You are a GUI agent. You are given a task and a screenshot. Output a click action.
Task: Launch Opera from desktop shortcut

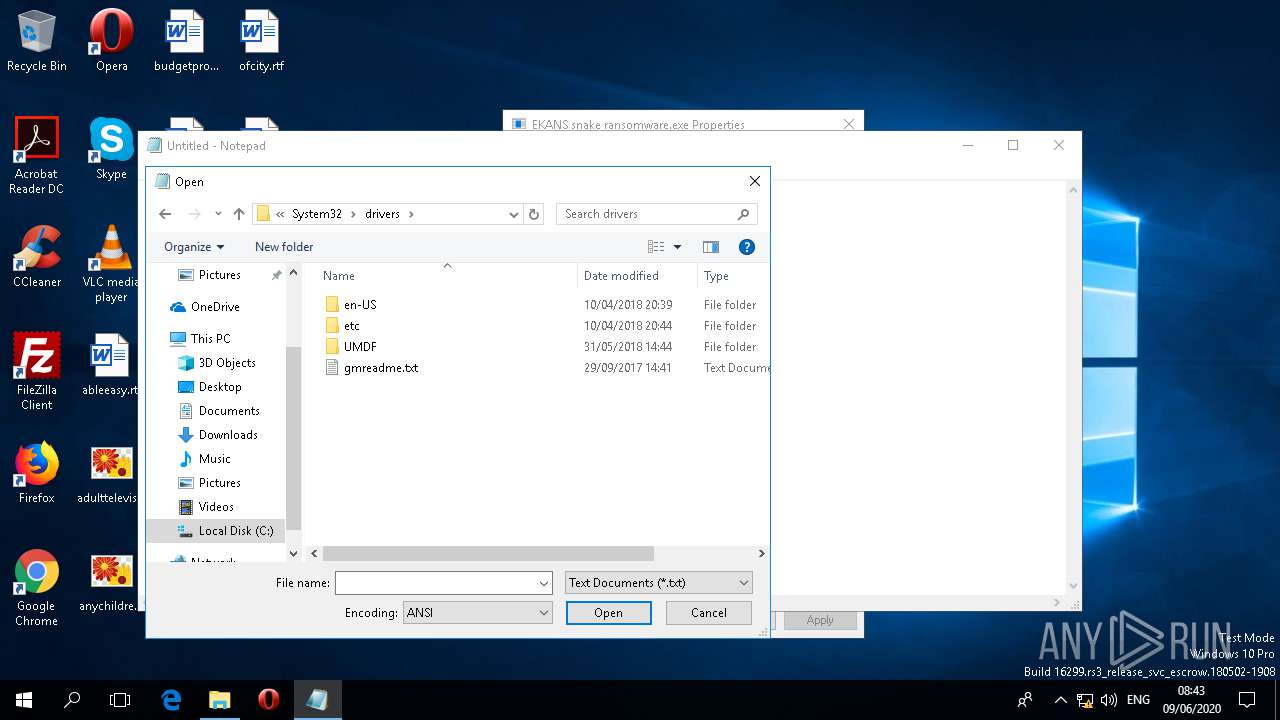tap(111, 42)
